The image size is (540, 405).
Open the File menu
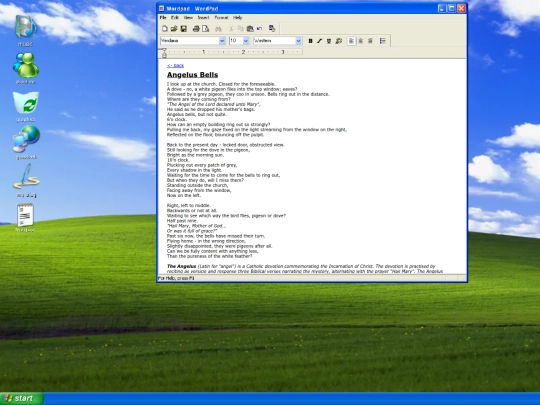tap(163, 18)
